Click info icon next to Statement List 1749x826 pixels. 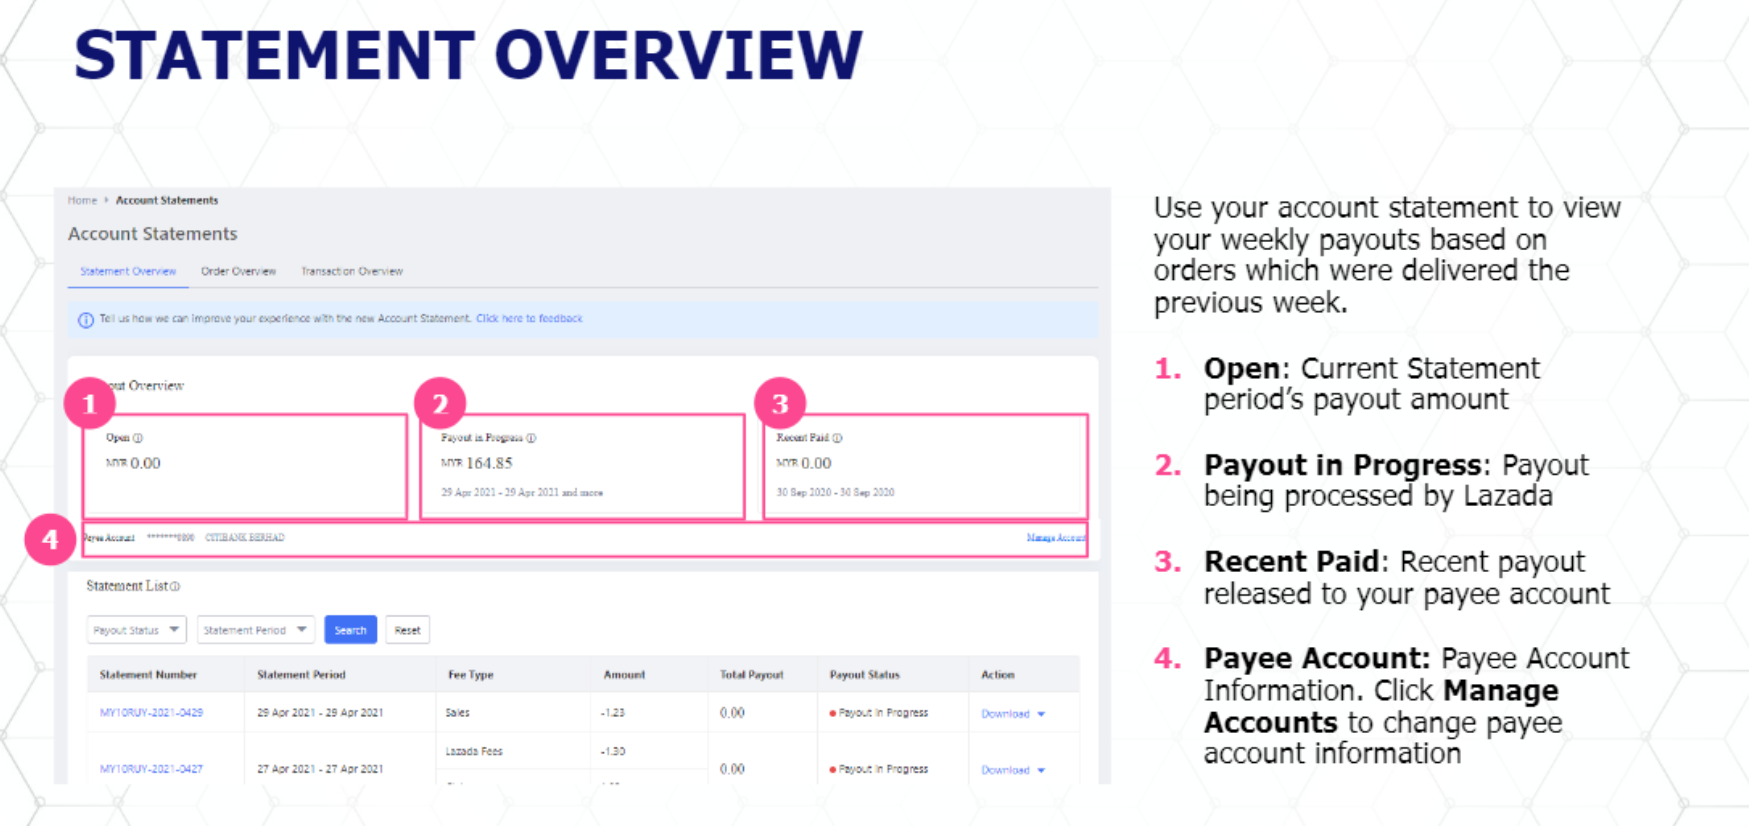click(175, 587)
